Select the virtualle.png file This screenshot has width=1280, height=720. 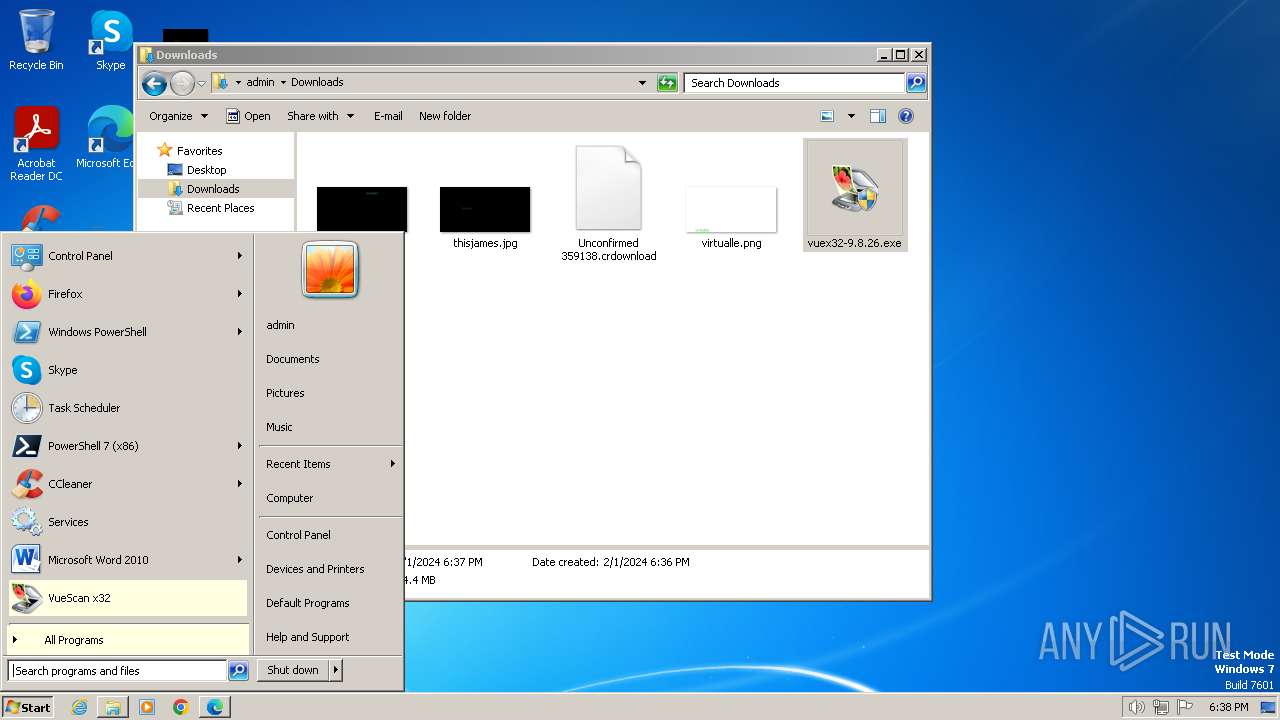coord(731,217)
